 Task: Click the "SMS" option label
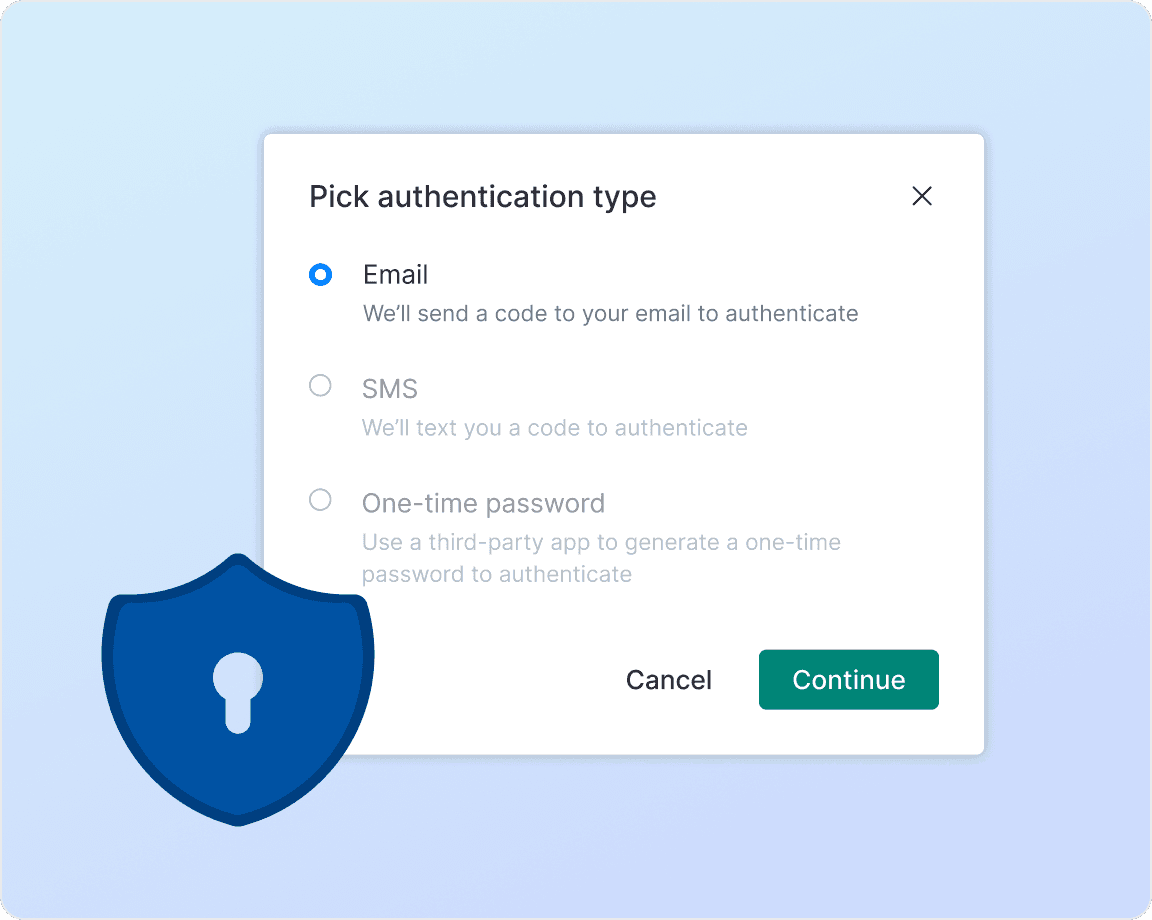coord(390,389)
